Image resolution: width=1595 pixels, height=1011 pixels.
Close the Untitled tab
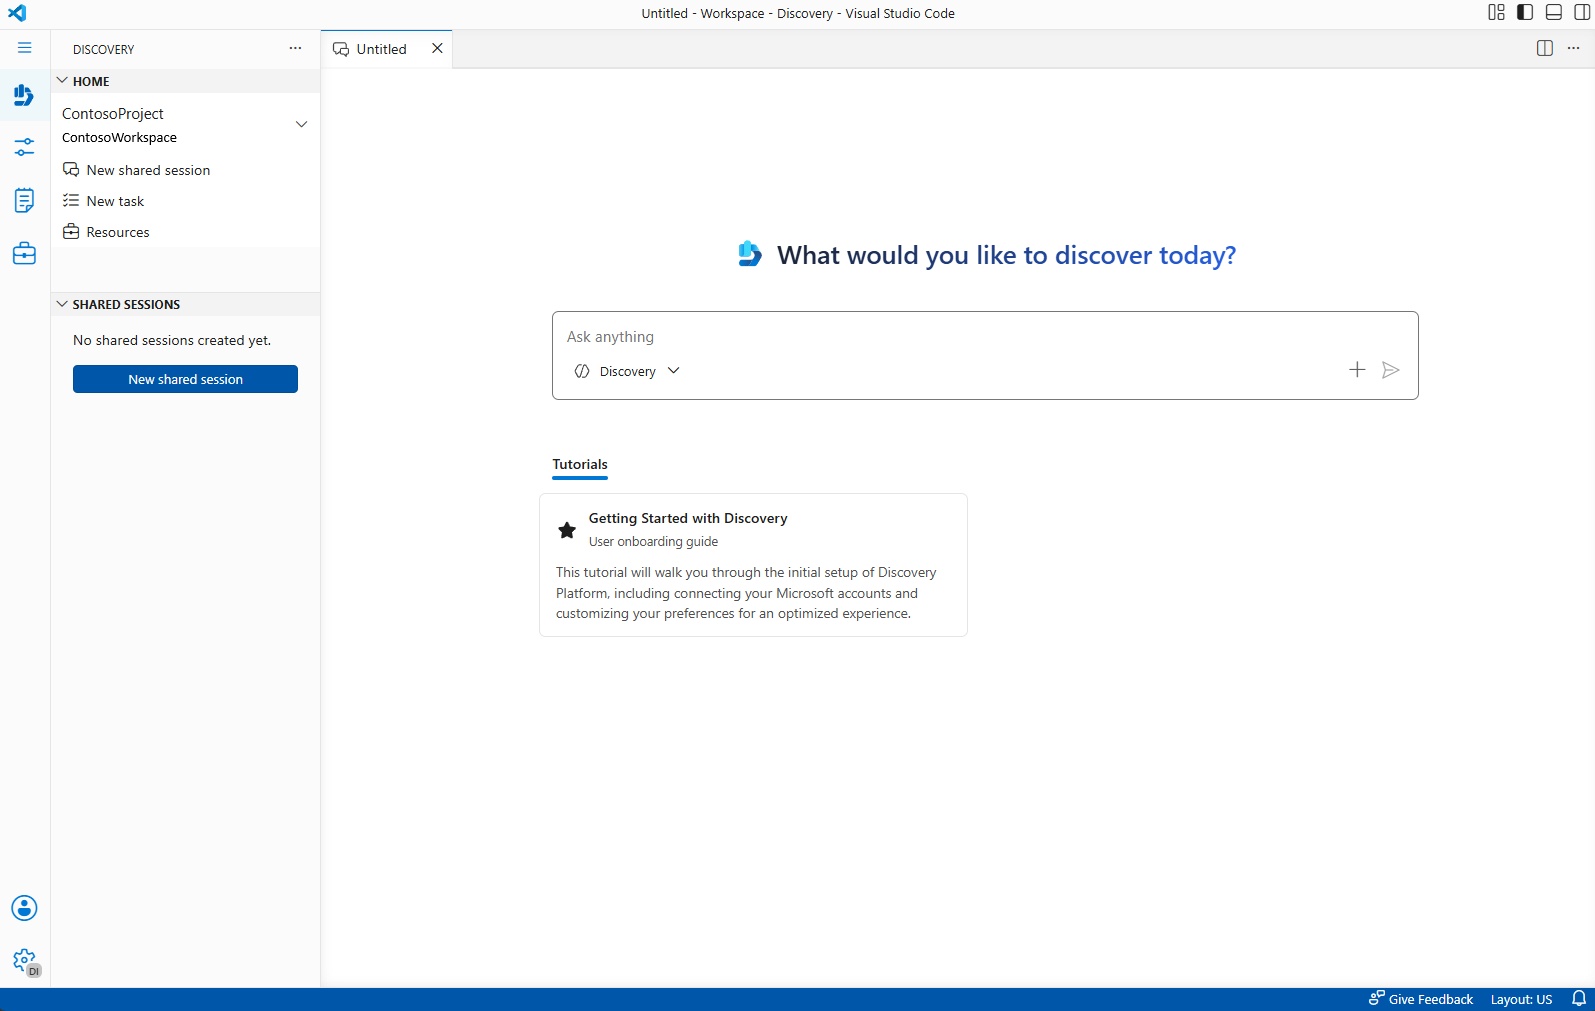pos(437,48)
